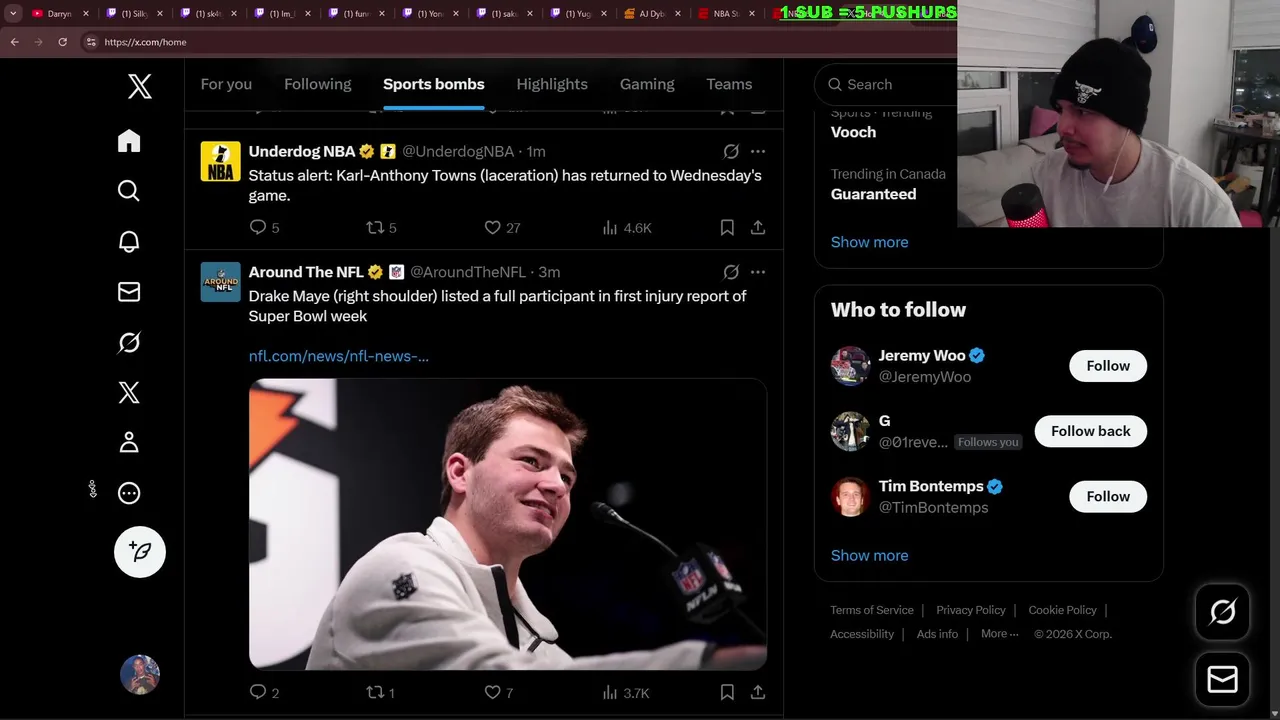Viewport: 1280px width, 720px height.
Task: Reload the page in browser
Action: 62,42
